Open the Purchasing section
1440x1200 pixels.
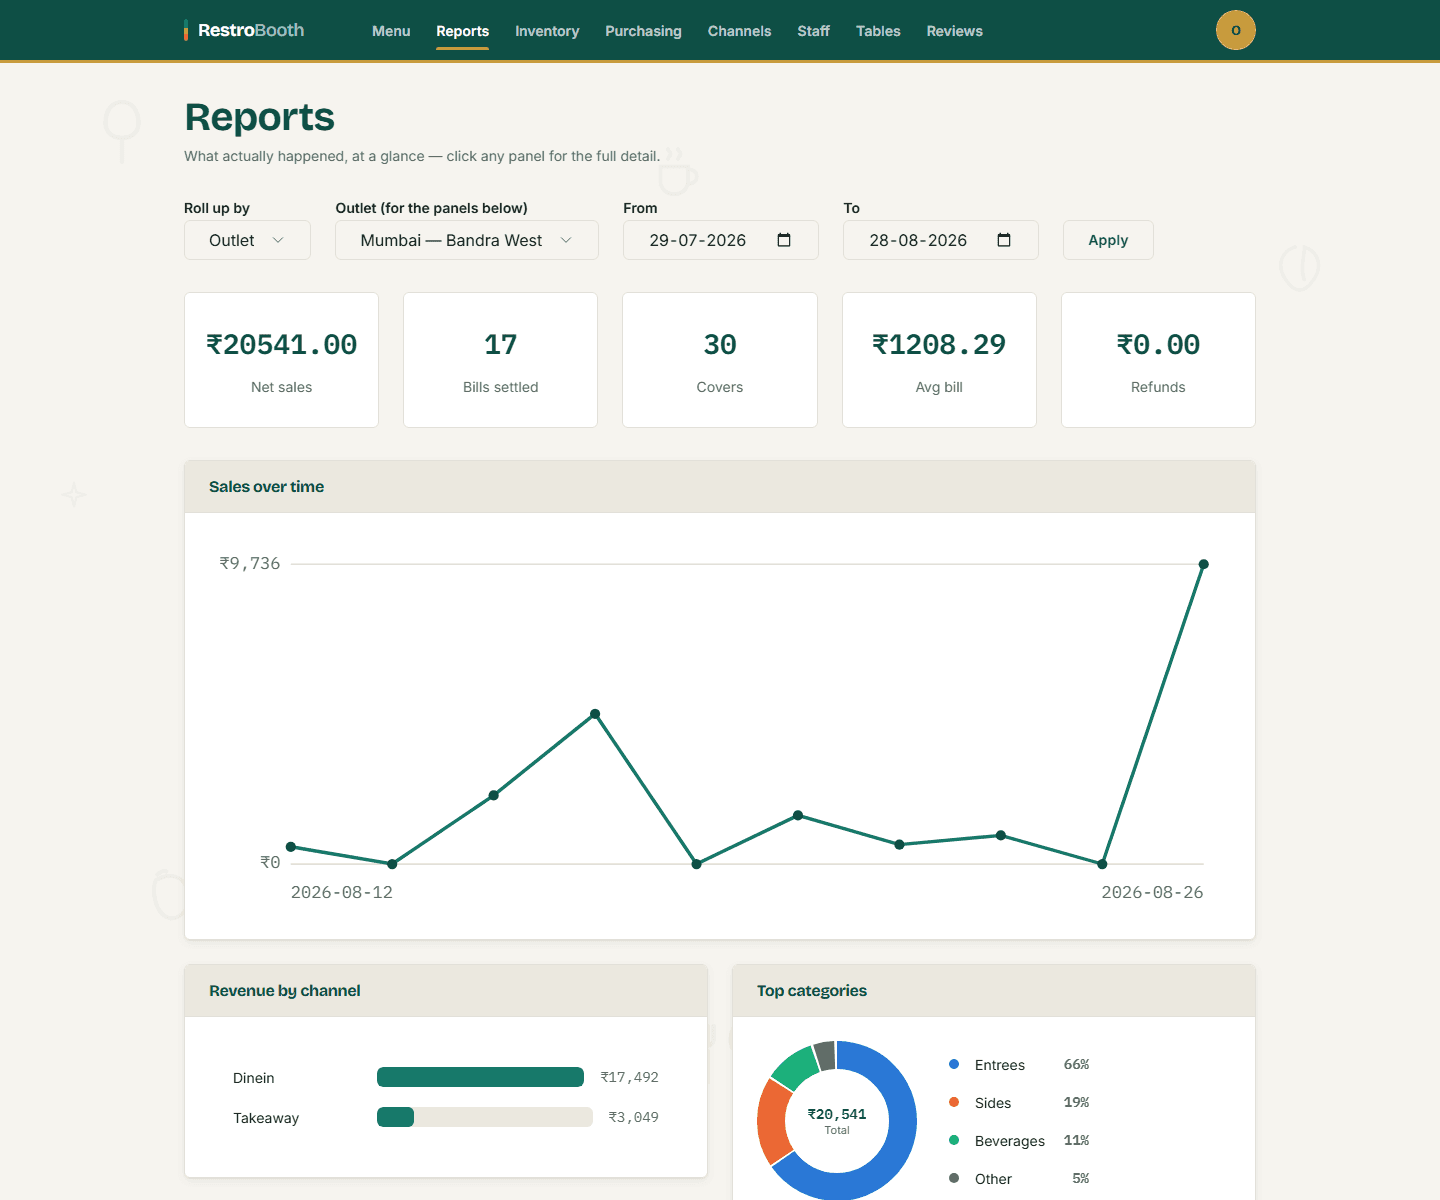coord(643,31)
